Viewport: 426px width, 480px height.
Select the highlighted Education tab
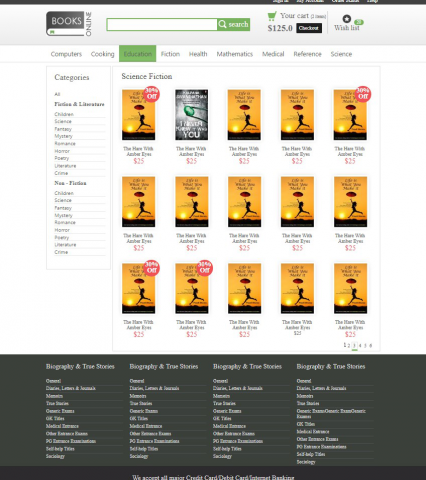(138, 54)
